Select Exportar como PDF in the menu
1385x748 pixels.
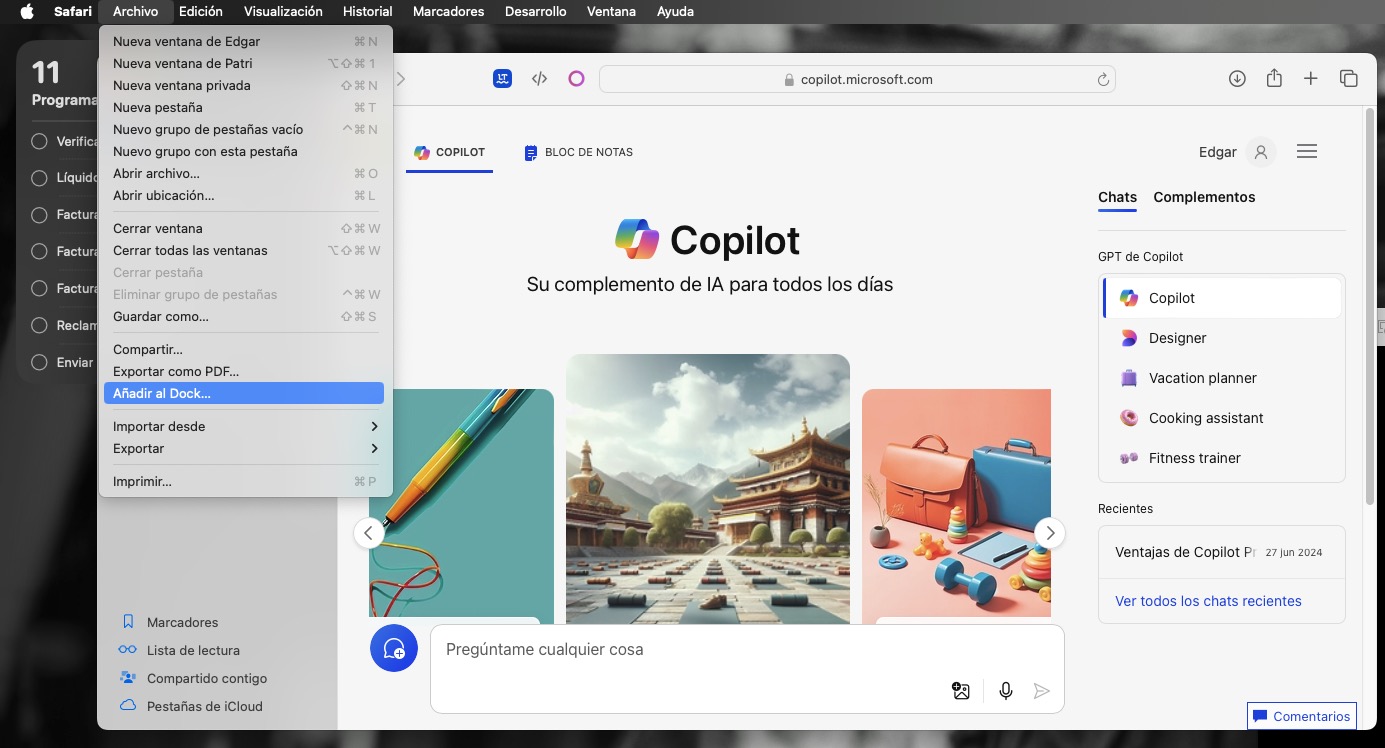click(x=174, y=371)
